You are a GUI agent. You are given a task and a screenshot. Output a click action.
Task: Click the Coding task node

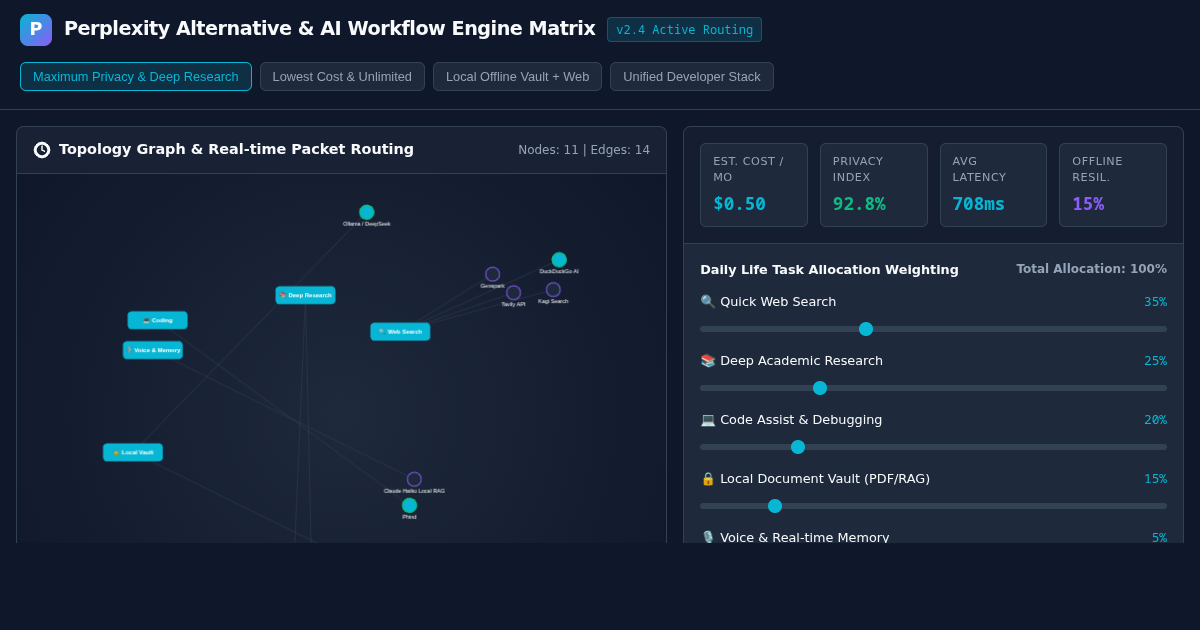pos(157,320)
